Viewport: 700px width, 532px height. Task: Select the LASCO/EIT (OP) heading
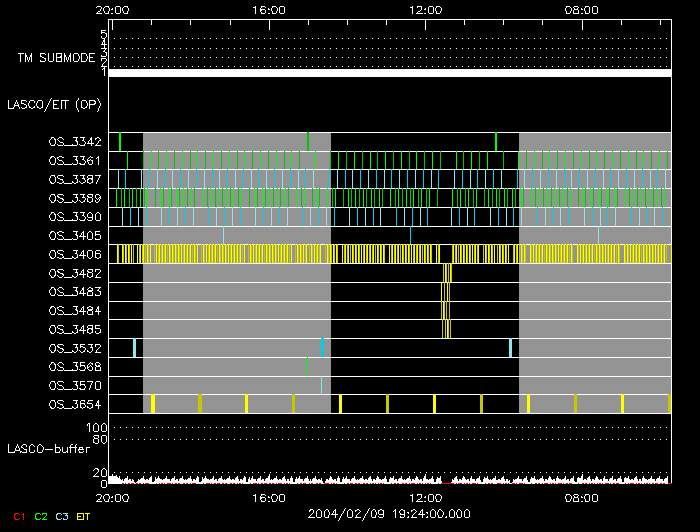coord(54,104)
